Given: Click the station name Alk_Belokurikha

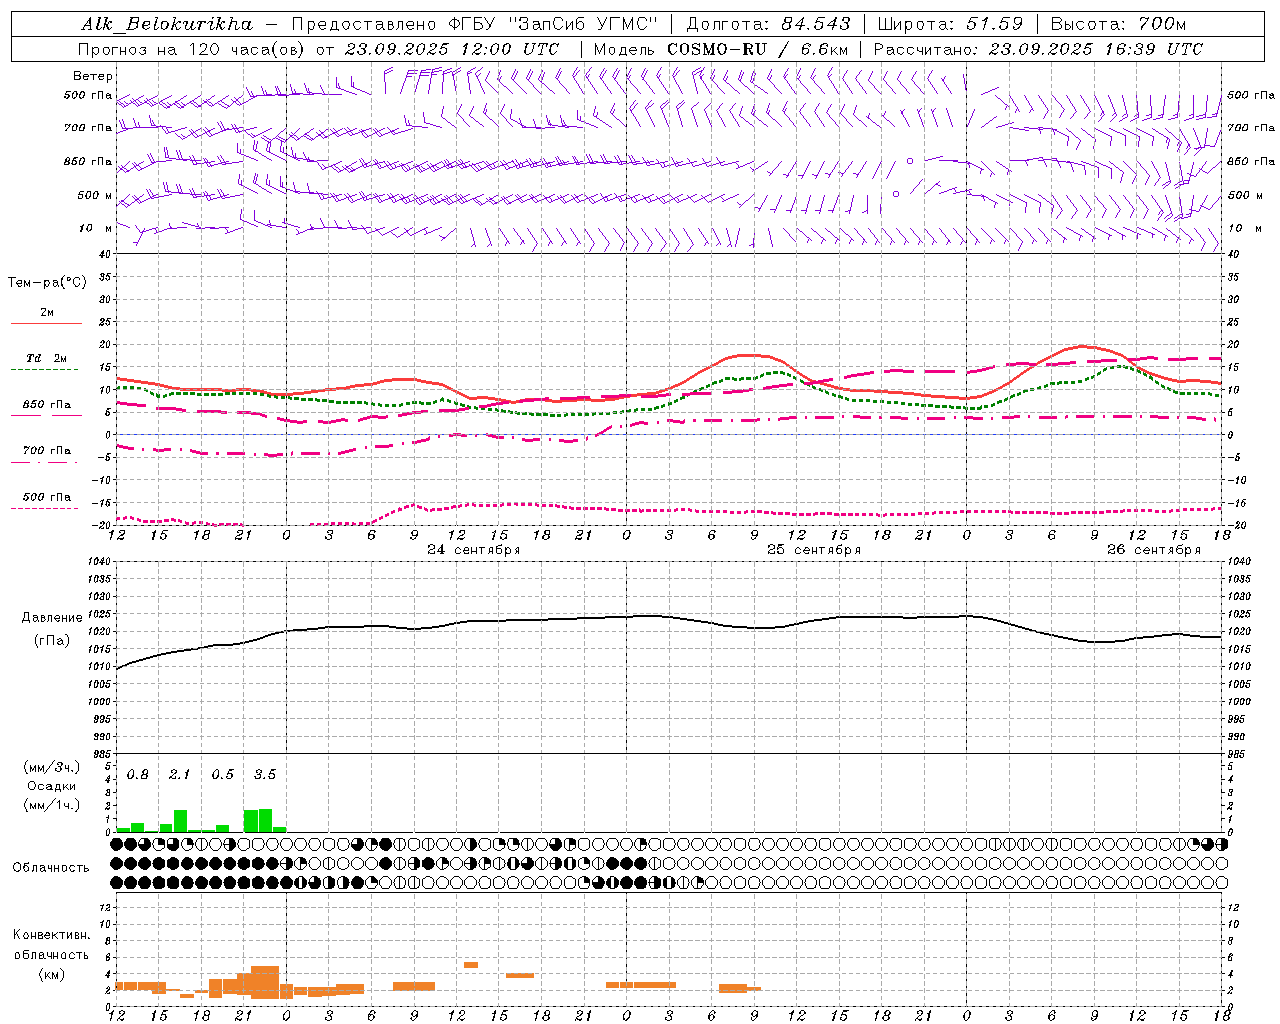Looking at the screenshot, I should (167, 24).
